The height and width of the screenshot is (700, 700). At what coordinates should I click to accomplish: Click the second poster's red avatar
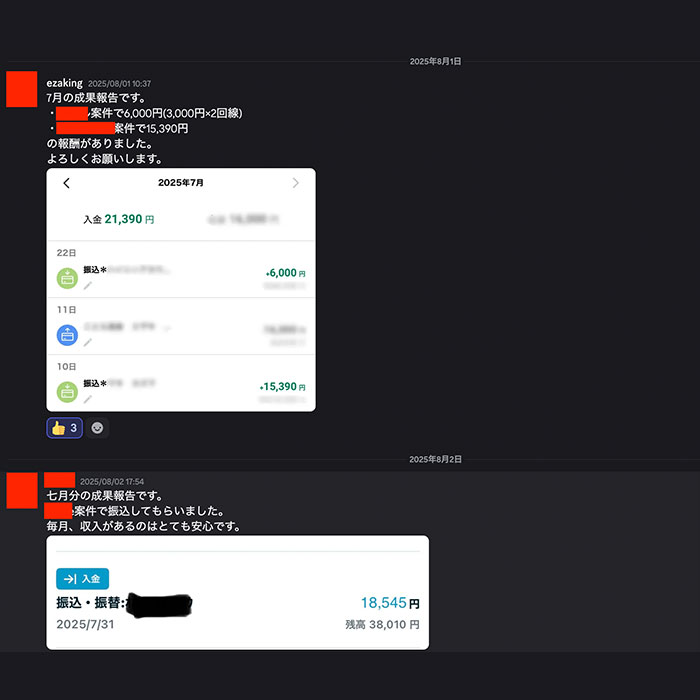coord(22,490)
